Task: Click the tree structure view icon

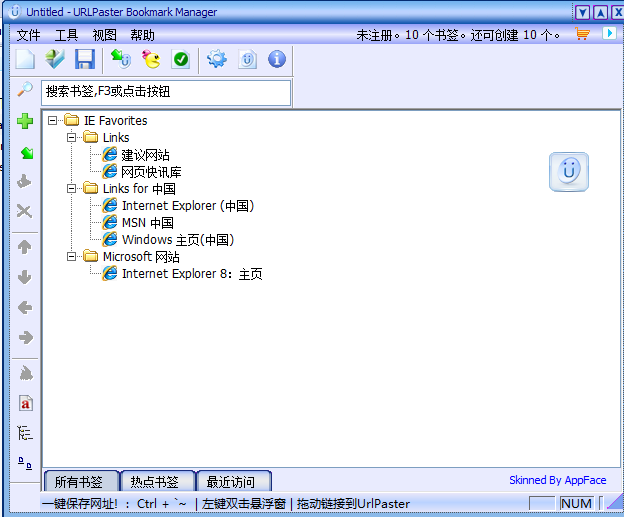Action: tap(25, 433)
